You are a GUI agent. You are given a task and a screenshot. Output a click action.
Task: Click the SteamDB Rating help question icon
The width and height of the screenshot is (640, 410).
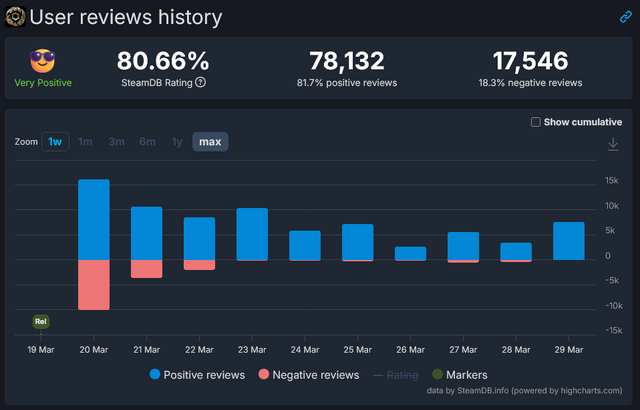pyautogui.click(x=201, y=82)
